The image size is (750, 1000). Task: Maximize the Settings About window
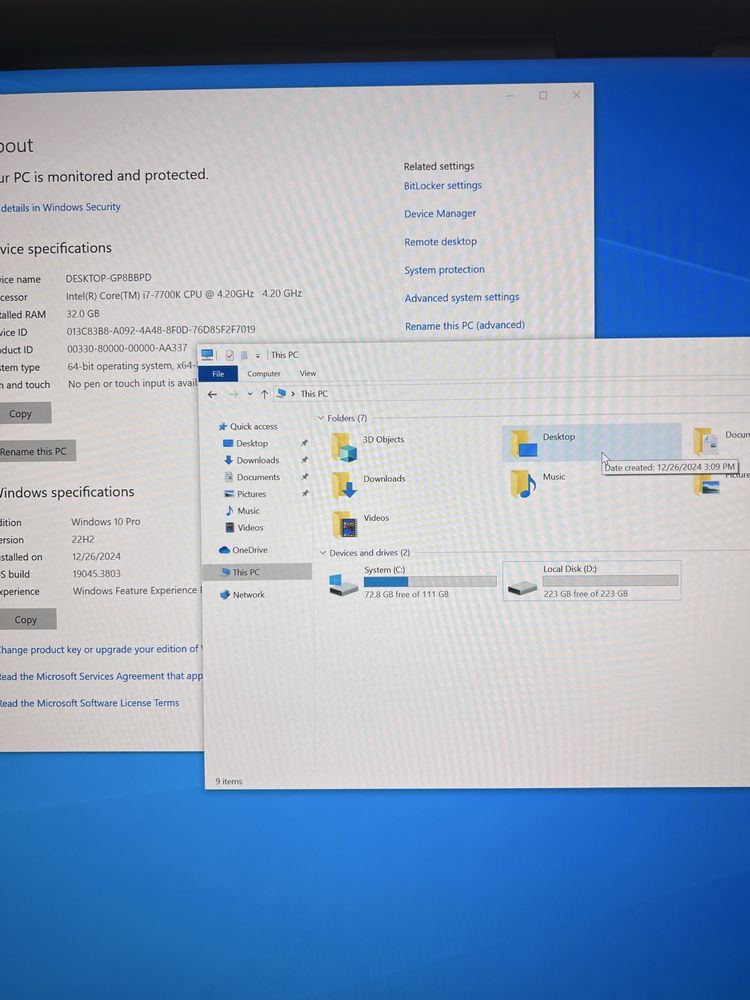pyautogui.click(x=543, y=95)
